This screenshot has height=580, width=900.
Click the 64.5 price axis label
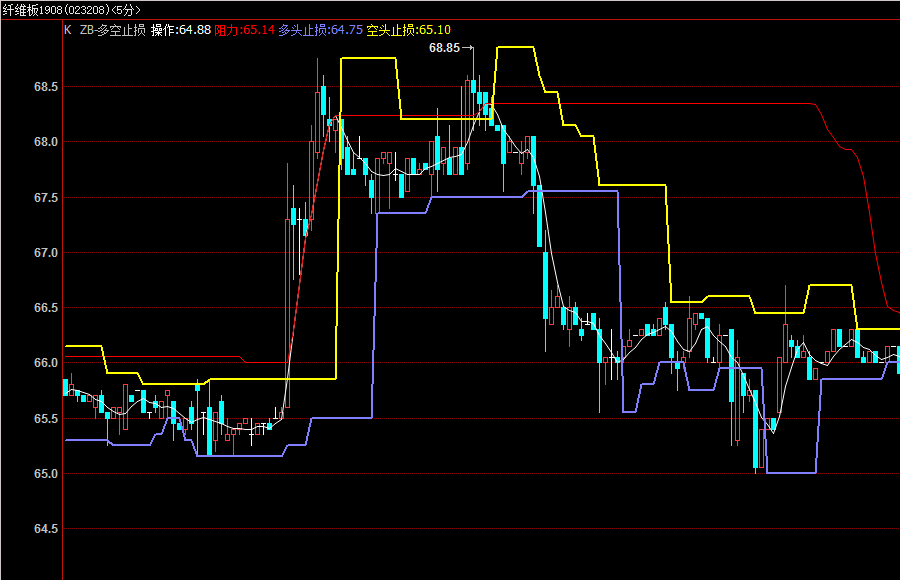click(46, 529)
